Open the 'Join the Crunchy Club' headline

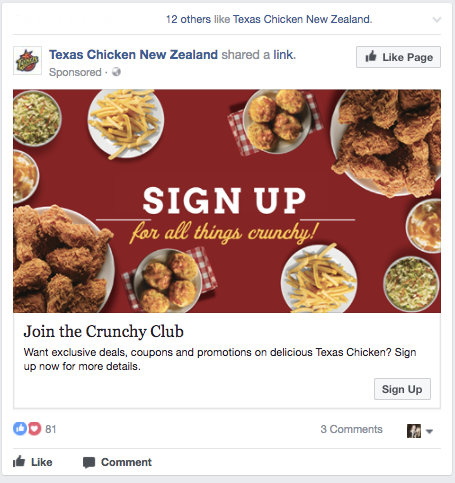pos(103,332)
